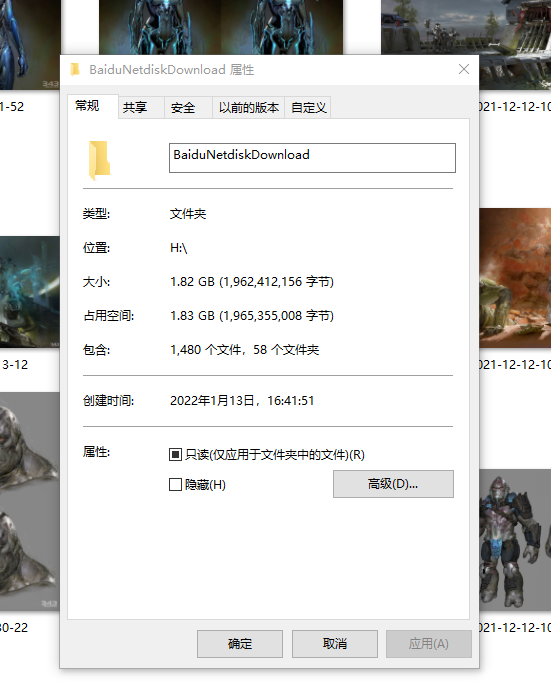This screenshot has height=695, width=551.
Task: Click the large yellow folder icon
Action: pos(99,160)
